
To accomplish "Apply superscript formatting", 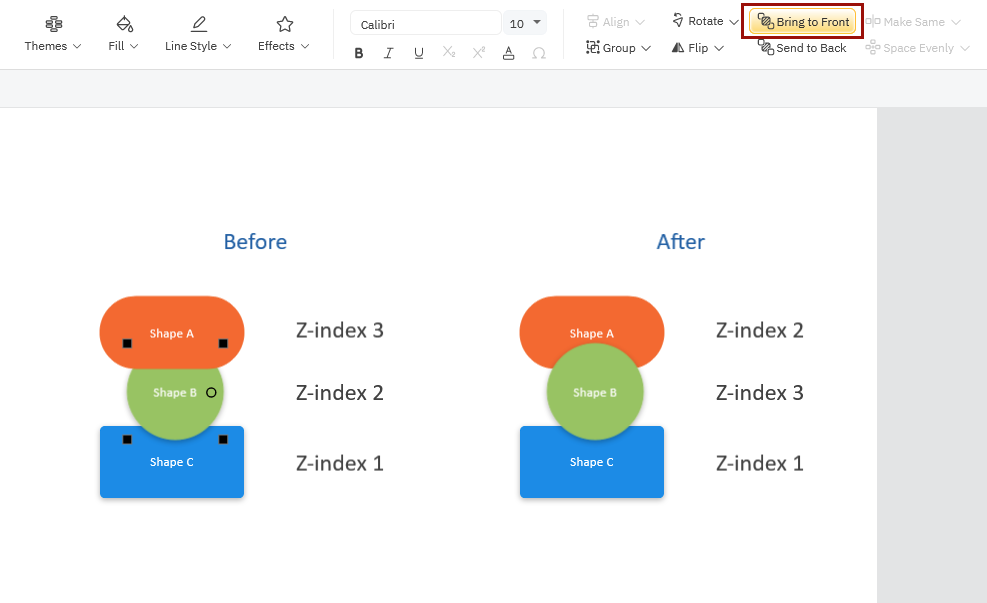I will pos(479,53).
